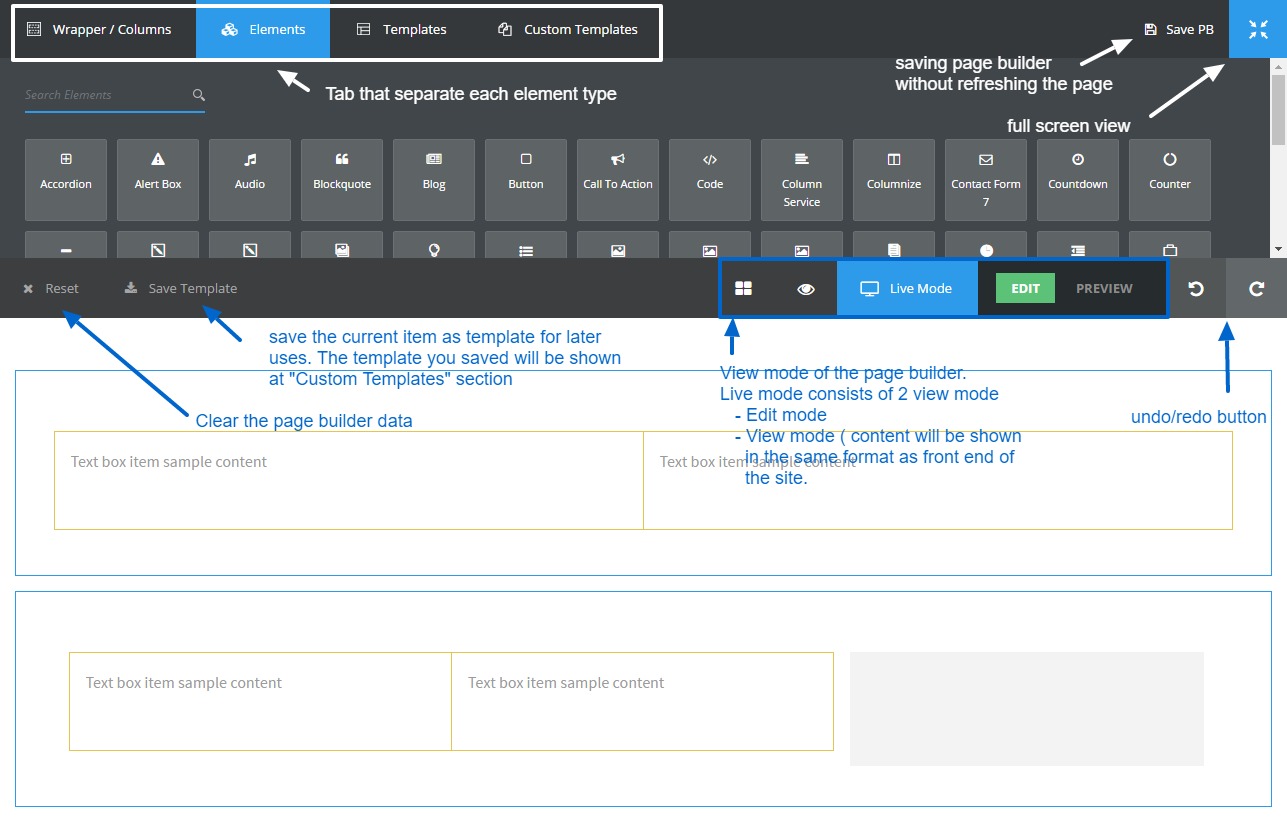The width and height of the screenshot is (1287, 819).
Task: Click the redo button
Action: (1257, 289)
